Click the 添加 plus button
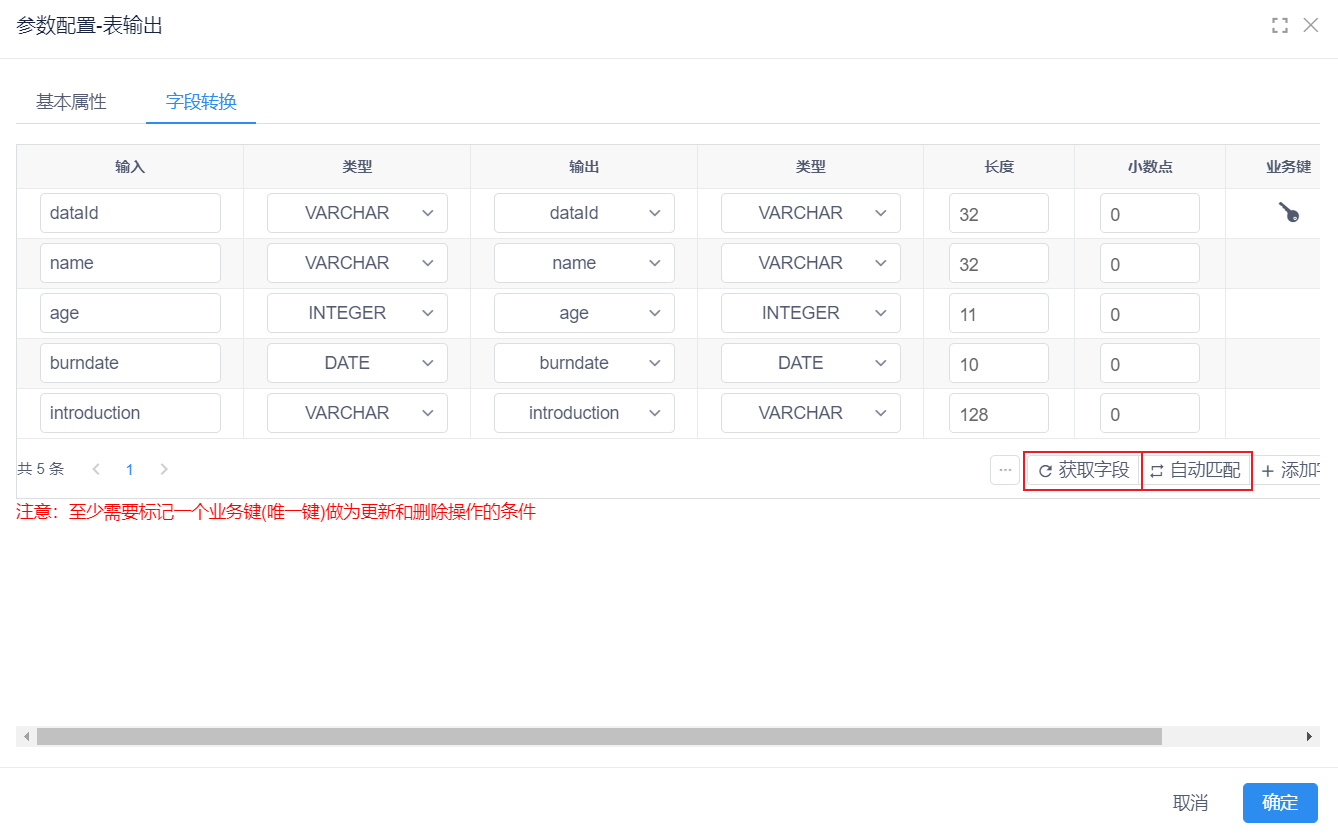Image resolution: width=1338 pixels, height=835 pixels. [1290, 470]
